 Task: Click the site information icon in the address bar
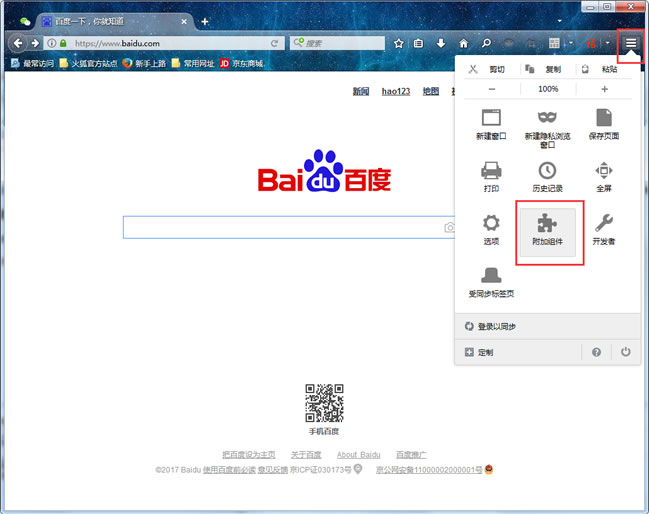[52, 43]
